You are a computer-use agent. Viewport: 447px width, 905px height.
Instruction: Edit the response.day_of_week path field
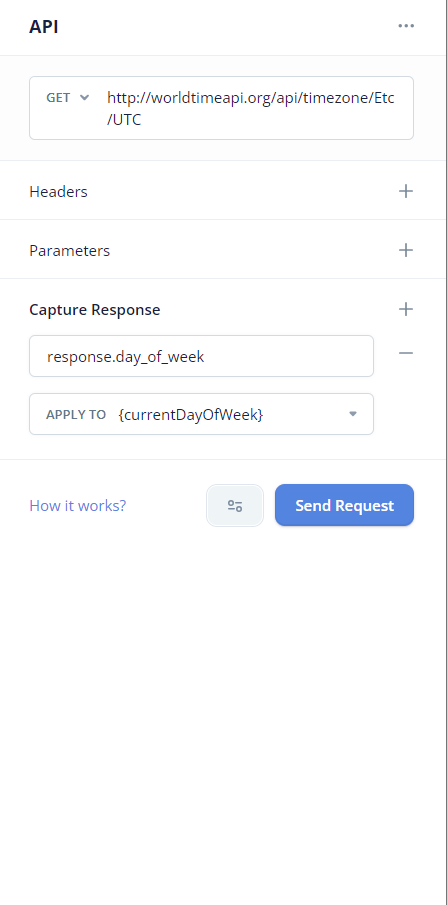tap(202, 356)
